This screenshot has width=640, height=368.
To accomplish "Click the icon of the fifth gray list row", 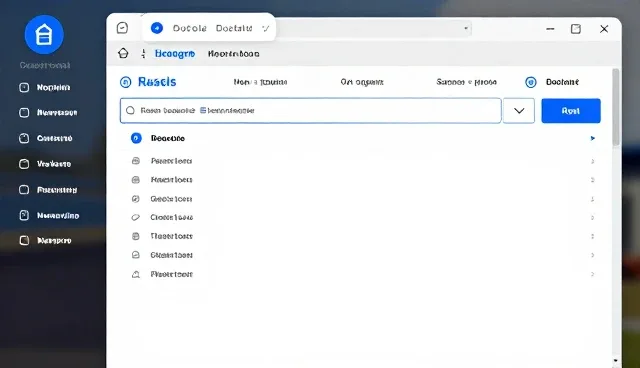I will tap(136, 236).
